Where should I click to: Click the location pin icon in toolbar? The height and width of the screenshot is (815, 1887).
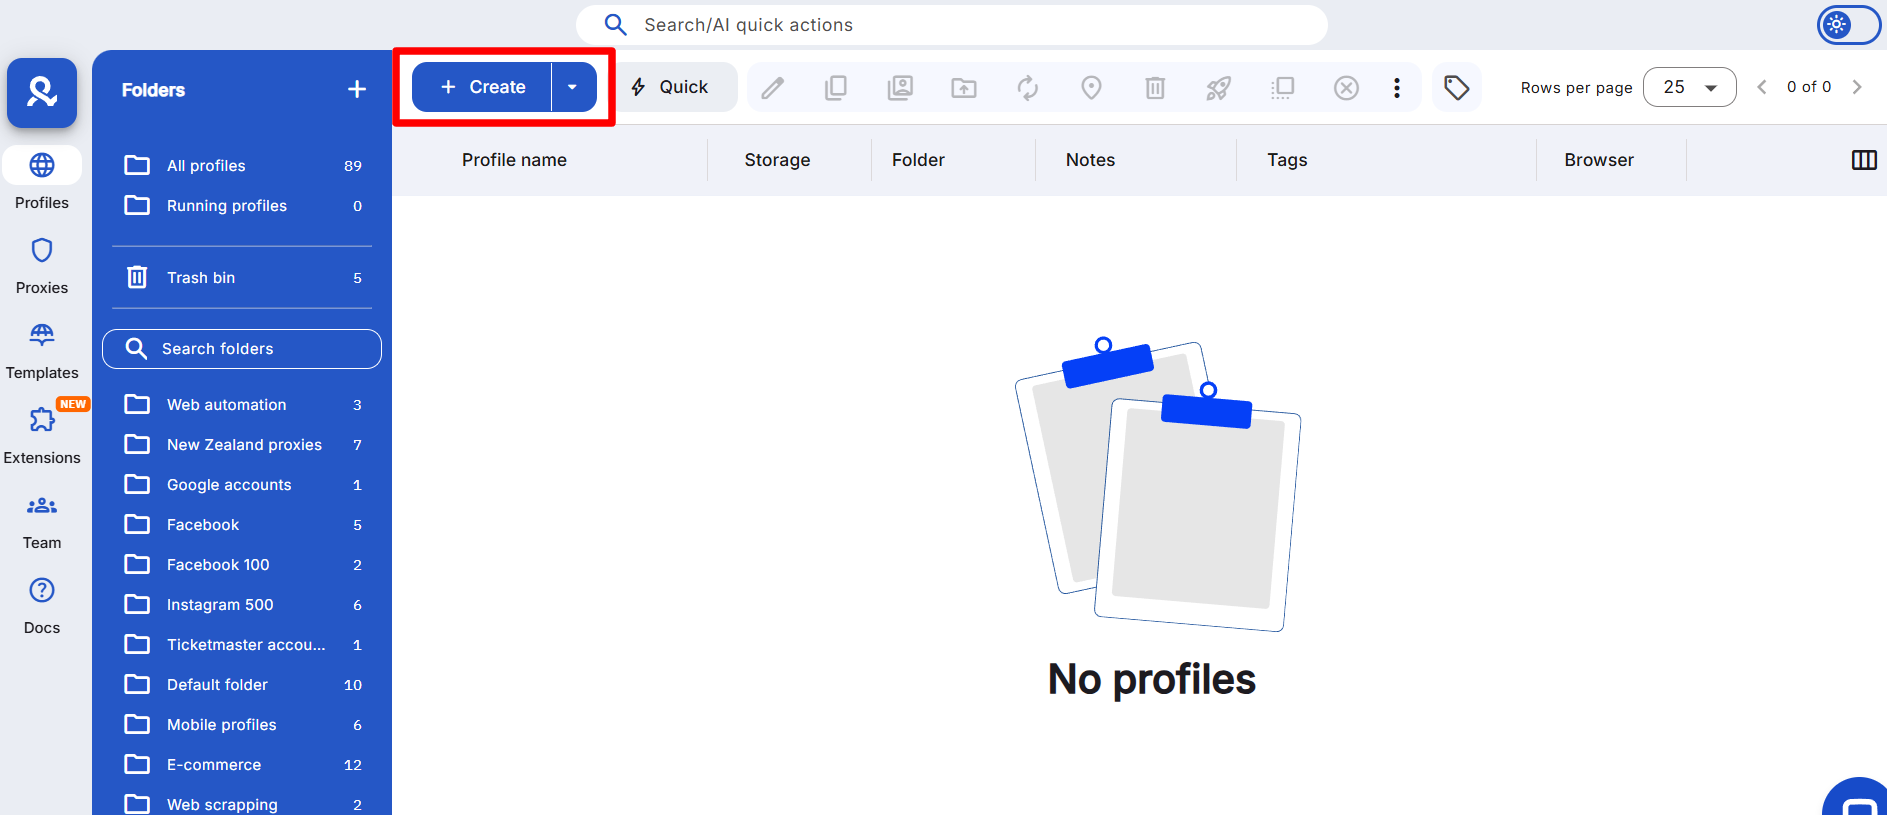(x=1091, y=88)
